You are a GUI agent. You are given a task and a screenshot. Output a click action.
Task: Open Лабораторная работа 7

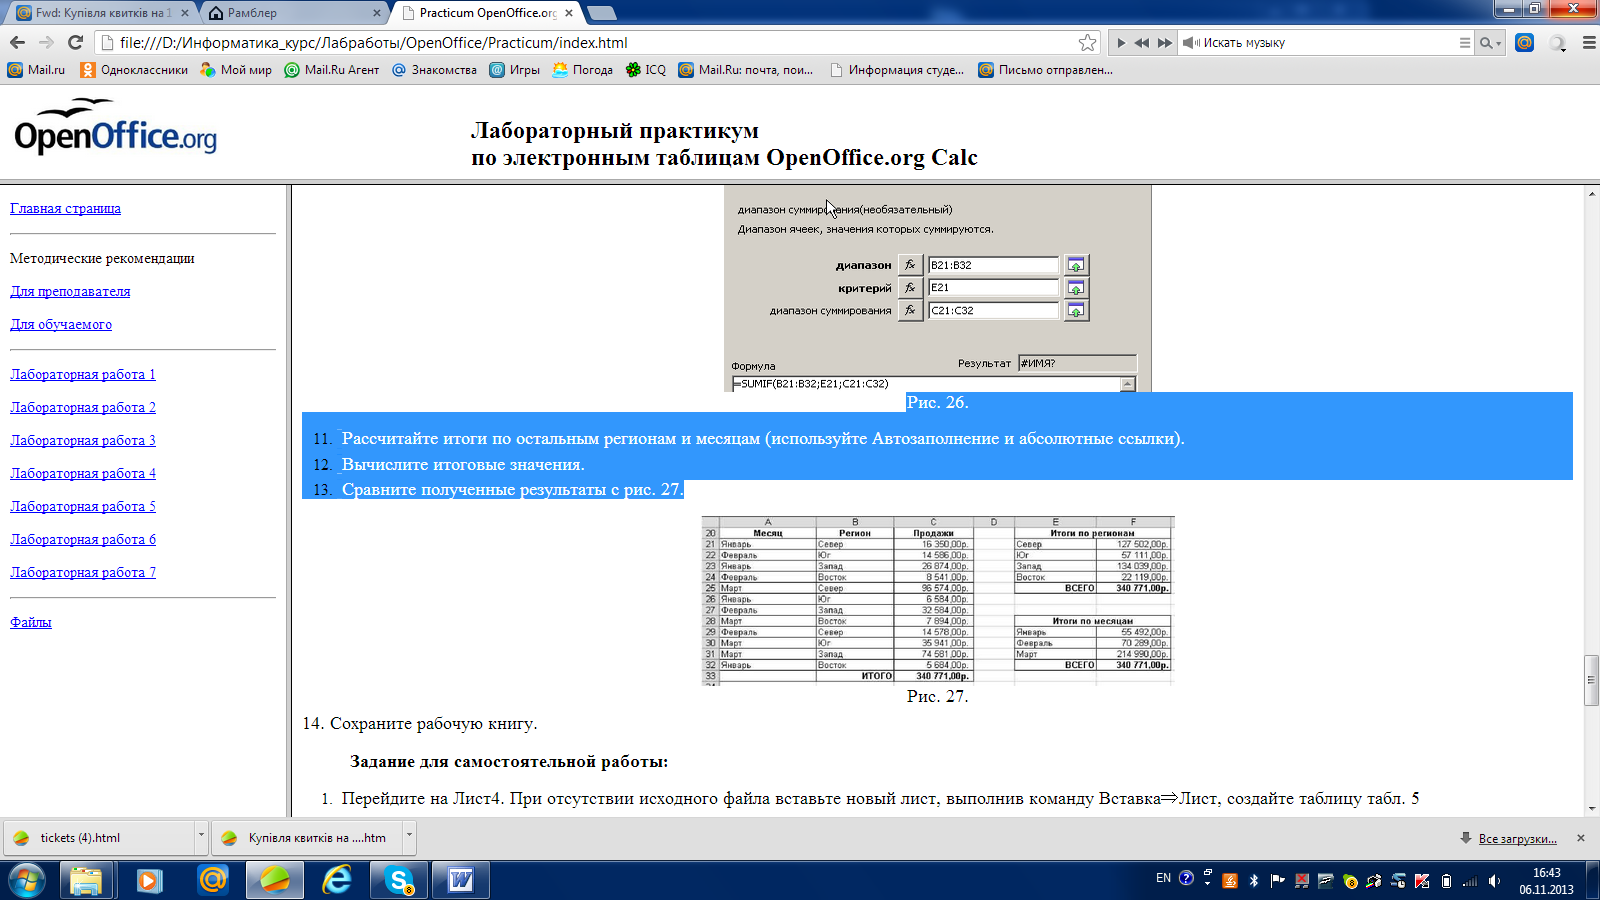83,572
